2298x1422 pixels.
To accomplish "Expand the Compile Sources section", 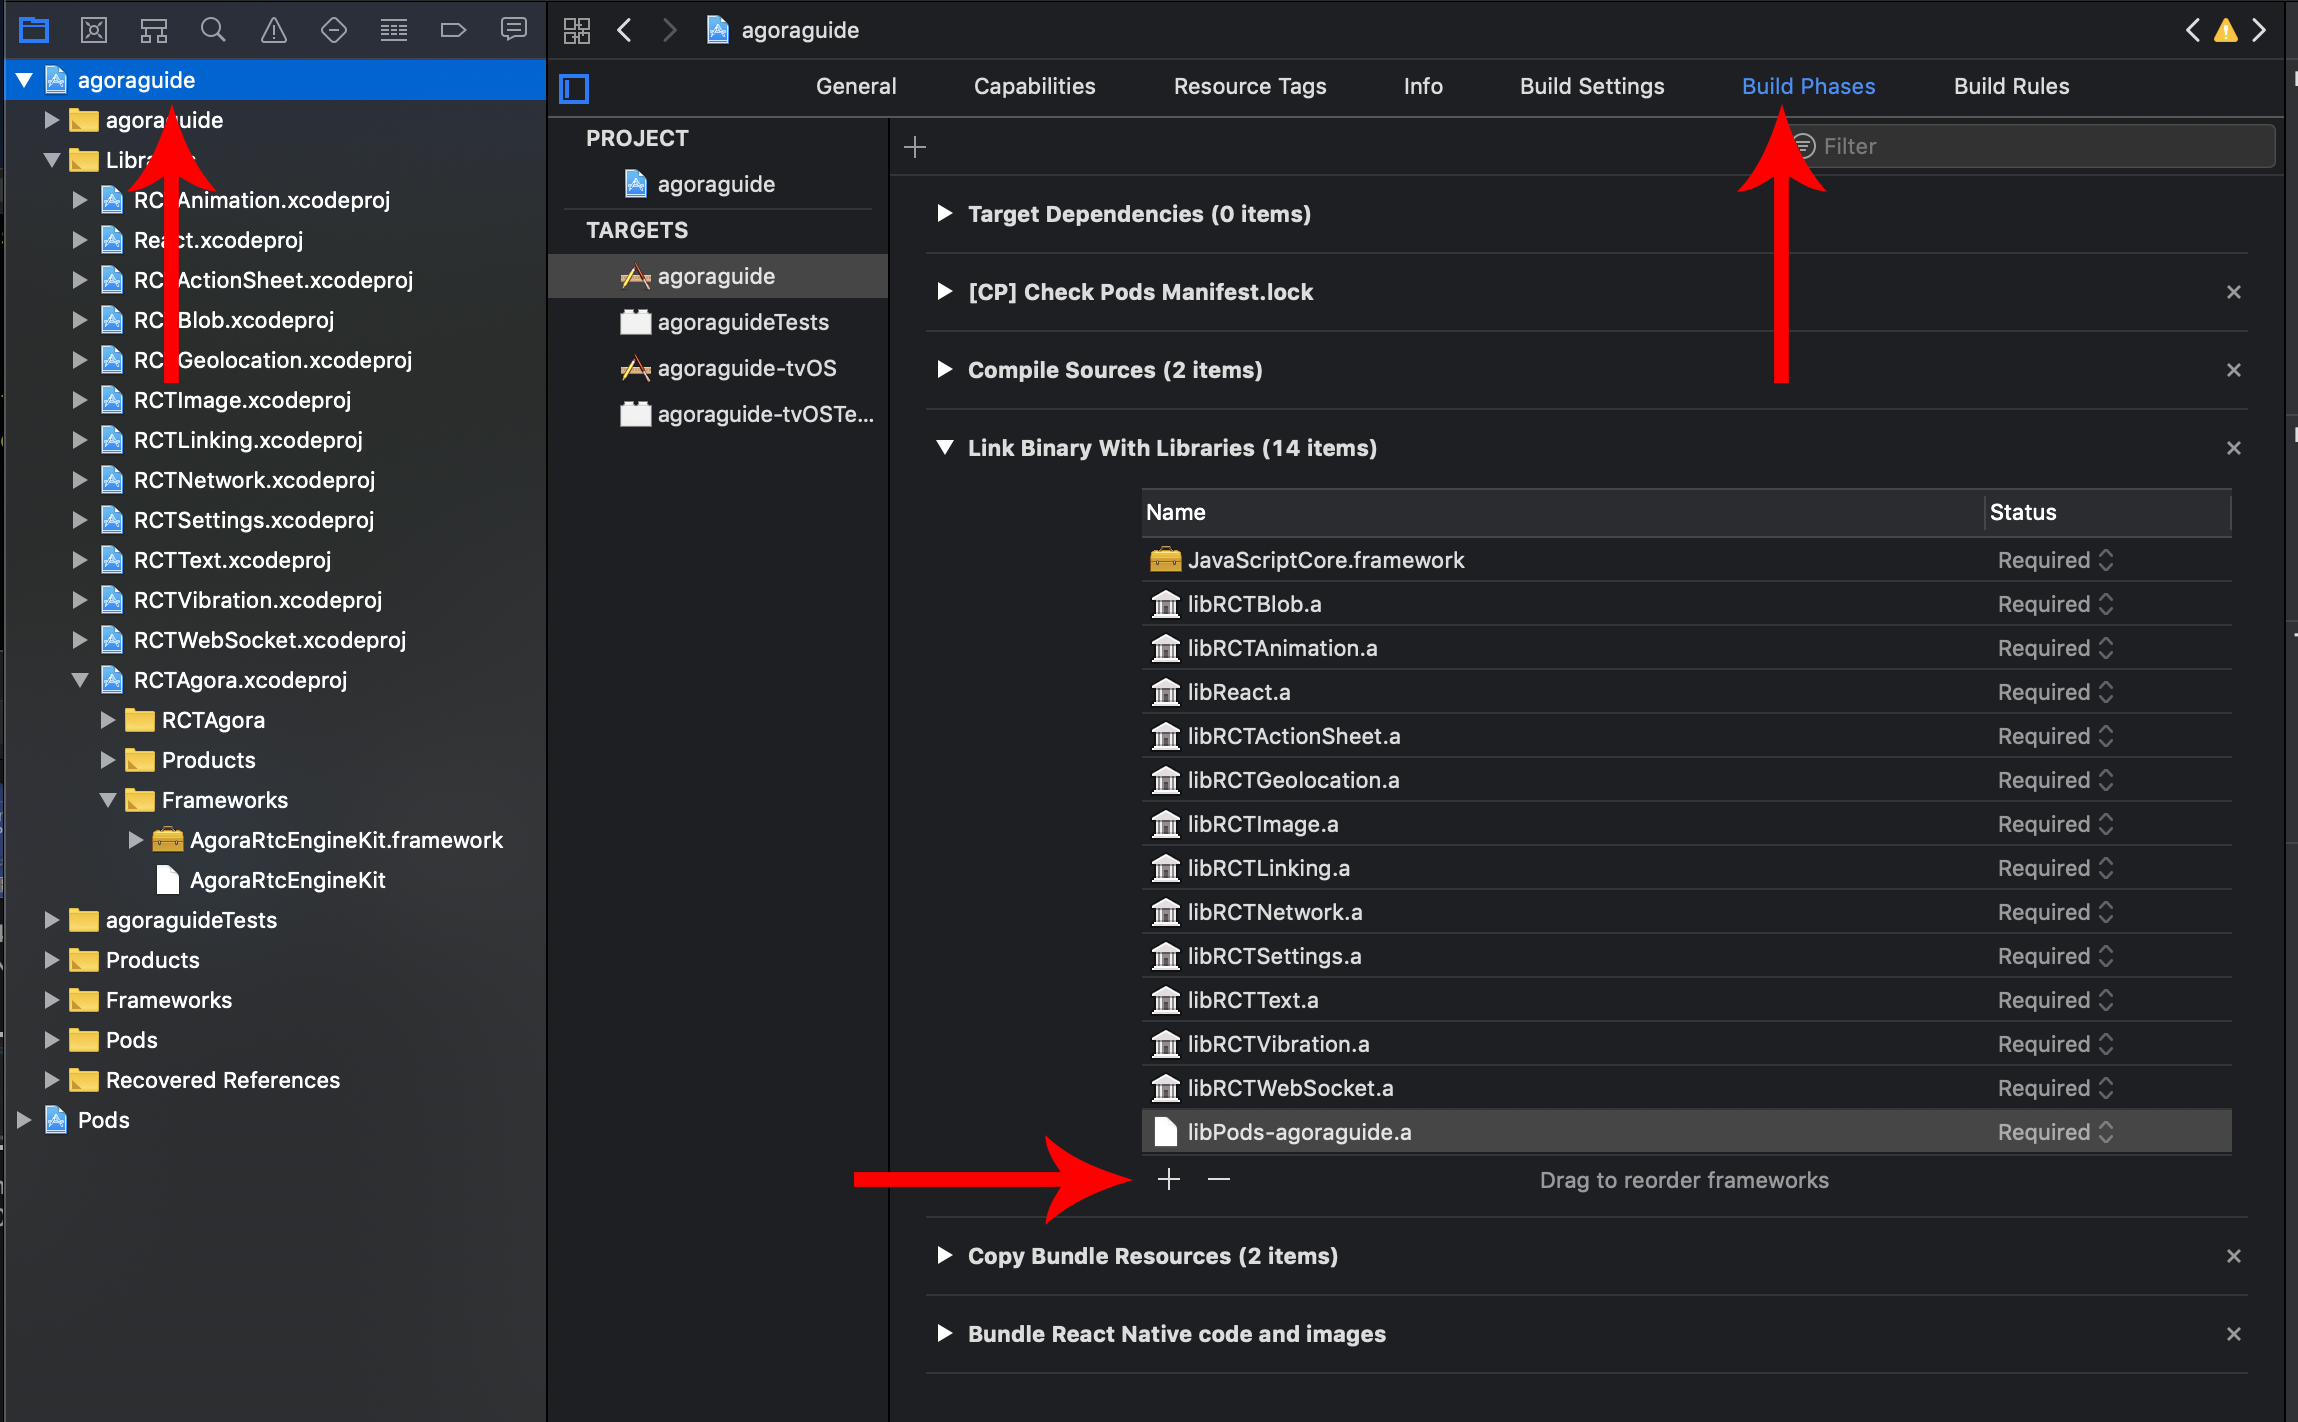I will 944,370.
